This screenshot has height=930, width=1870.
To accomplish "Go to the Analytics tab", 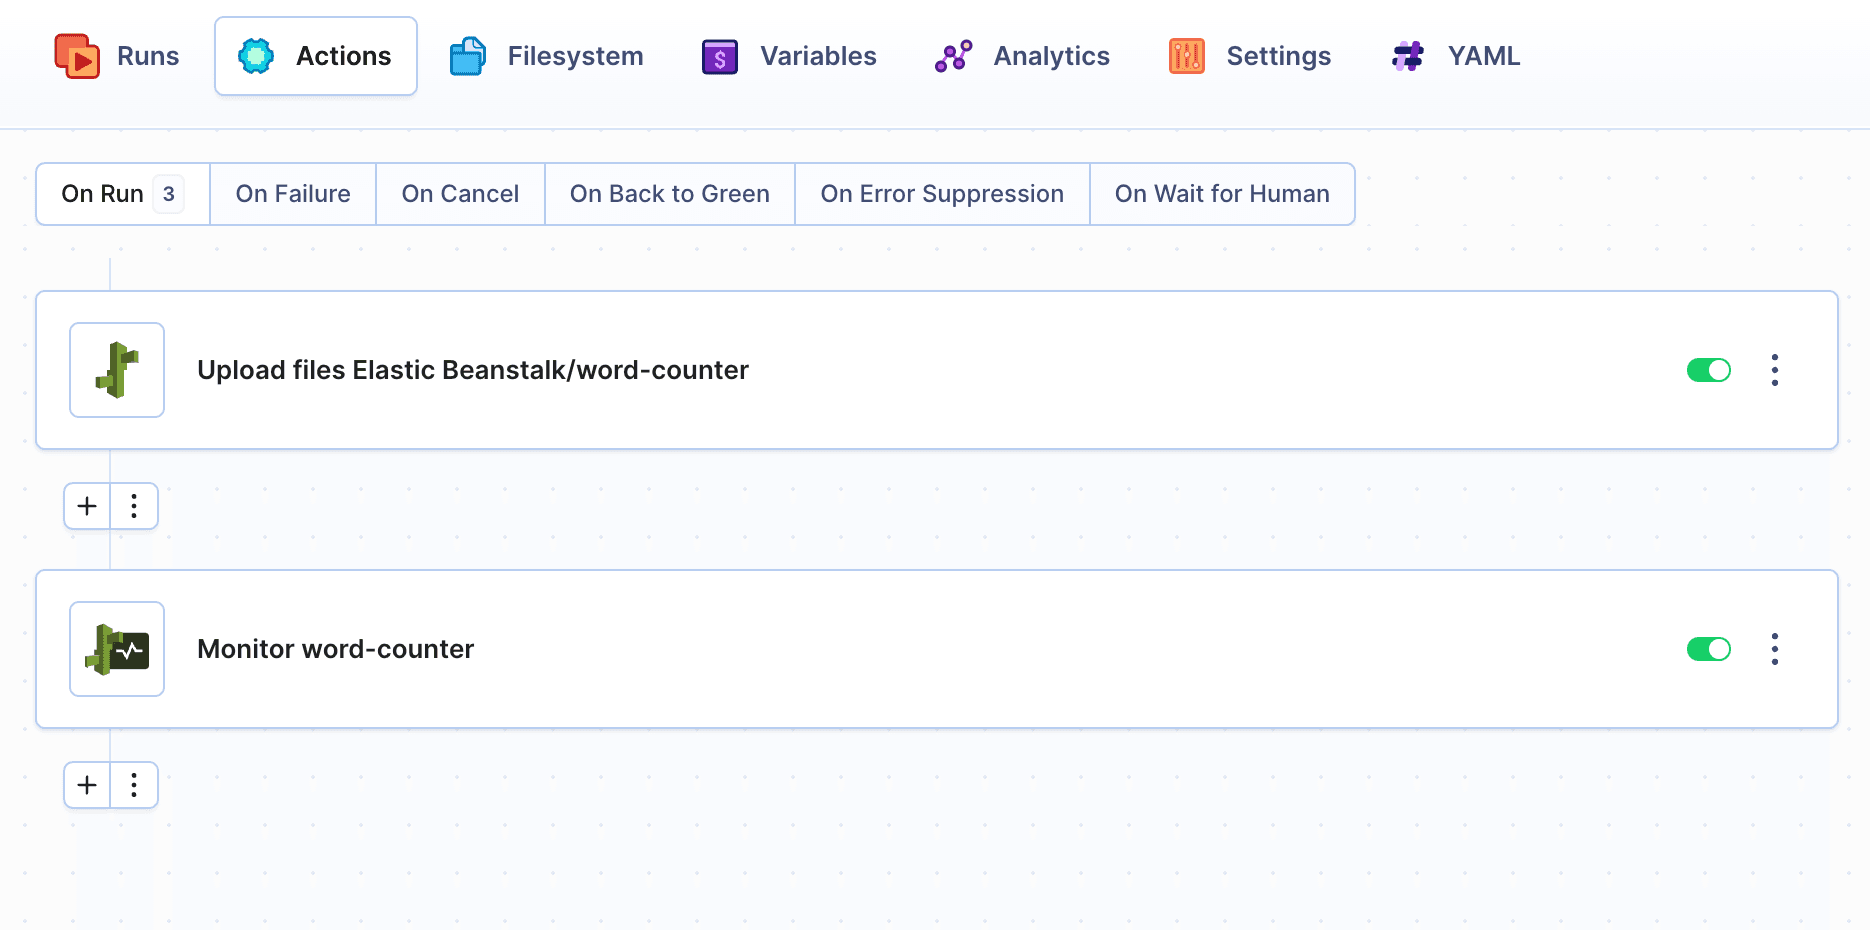I will (x=1022, y=56).
